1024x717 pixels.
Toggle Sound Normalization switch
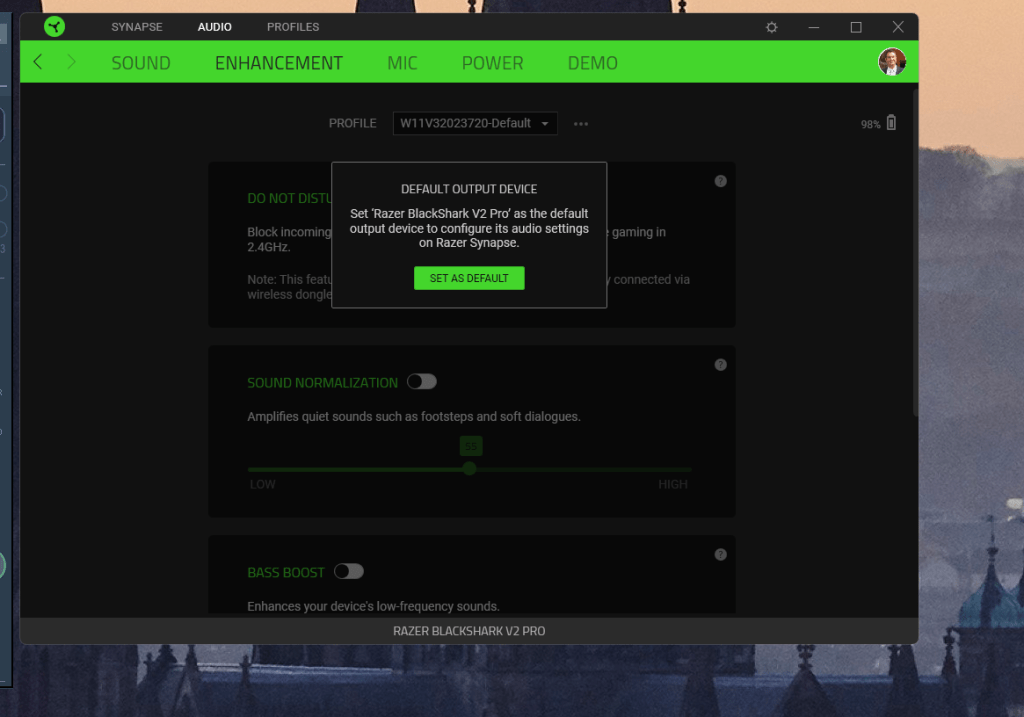(x=422, y=381)
